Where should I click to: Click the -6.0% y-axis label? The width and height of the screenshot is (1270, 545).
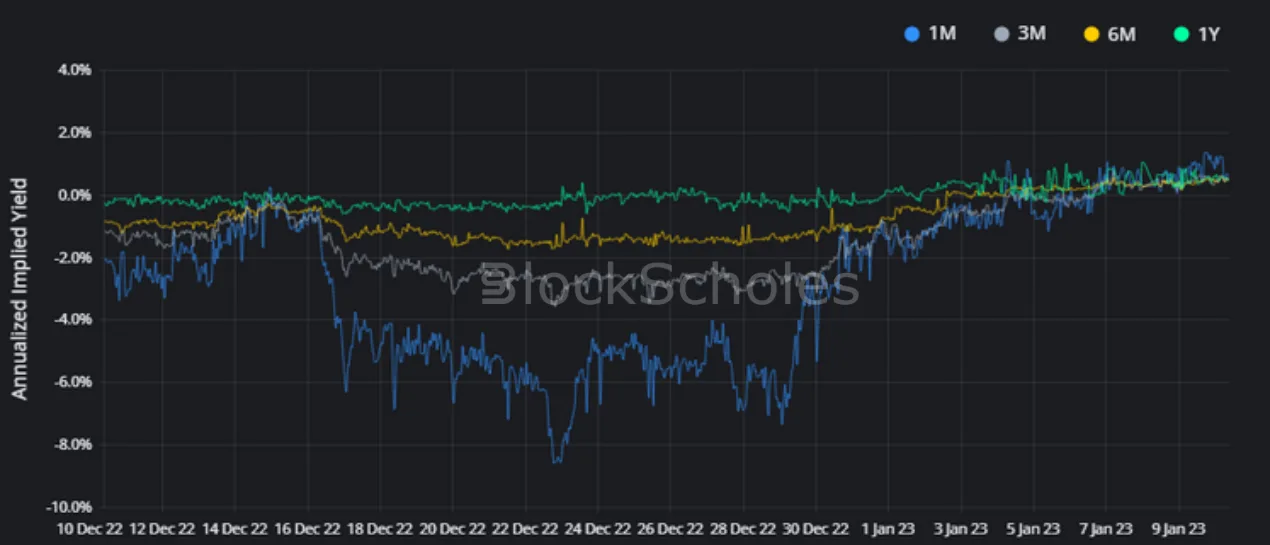[72, 381]
